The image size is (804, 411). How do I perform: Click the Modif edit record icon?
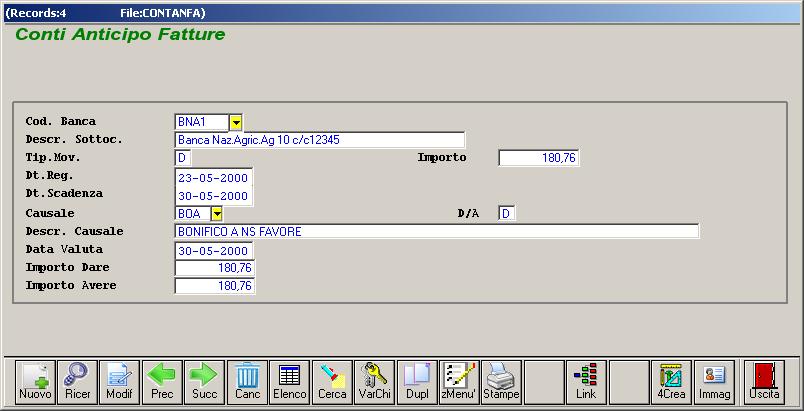(119, 381)
